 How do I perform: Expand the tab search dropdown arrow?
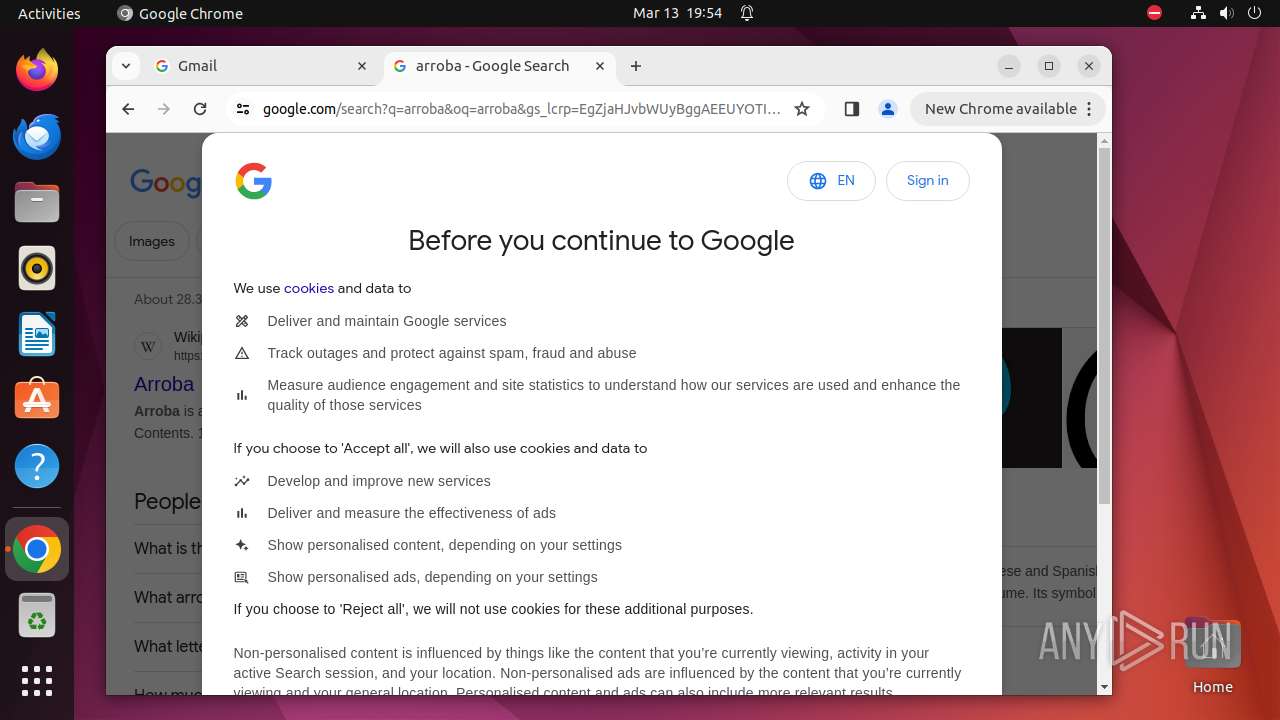126,66
